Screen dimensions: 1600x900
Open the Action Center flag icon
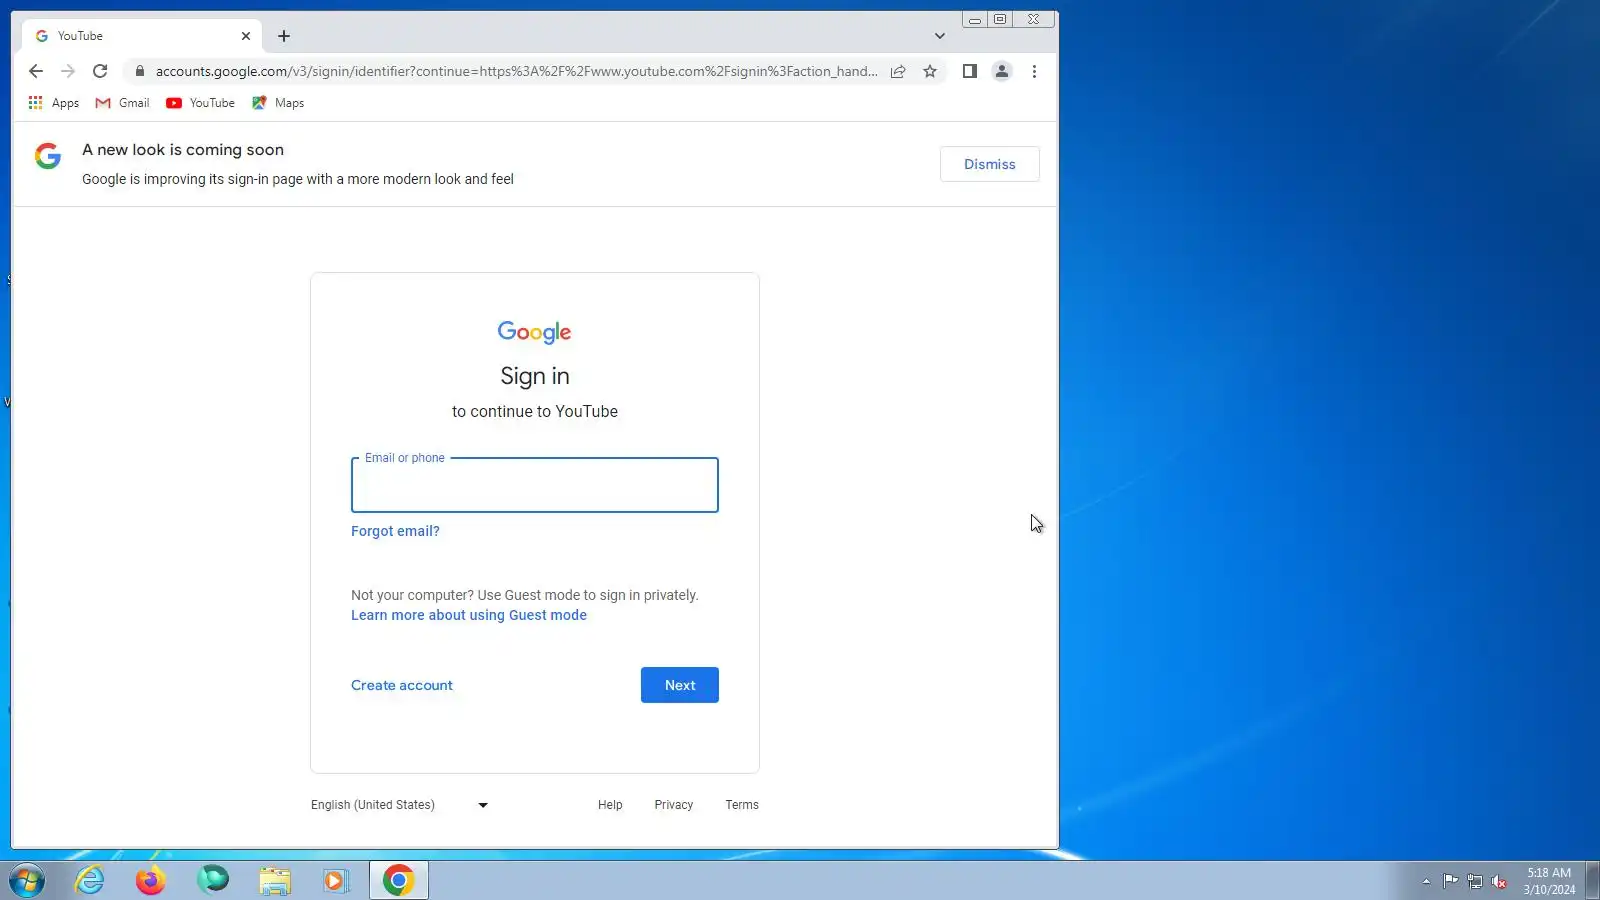pos(1450,881)
